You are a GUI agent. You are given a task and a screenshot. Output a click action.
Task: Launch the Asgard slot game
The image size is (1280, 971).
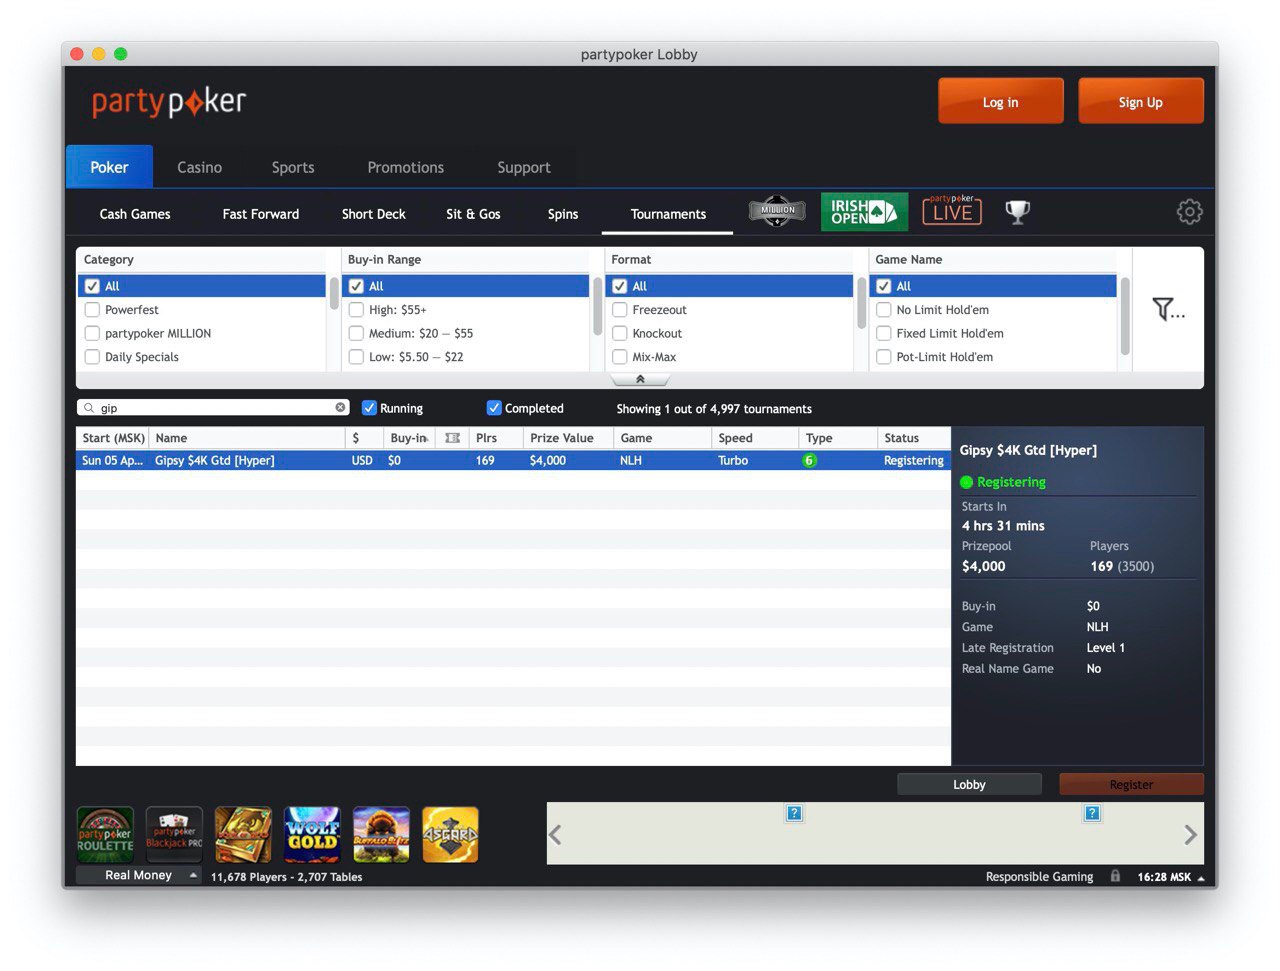pos(450,835)
